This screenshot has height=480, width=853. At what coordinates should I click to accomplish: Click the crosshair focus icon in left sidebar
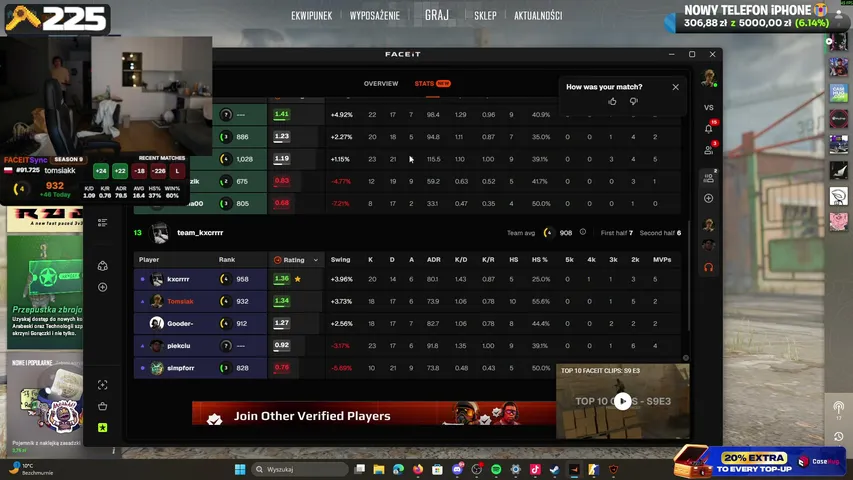tap(102, 385)
